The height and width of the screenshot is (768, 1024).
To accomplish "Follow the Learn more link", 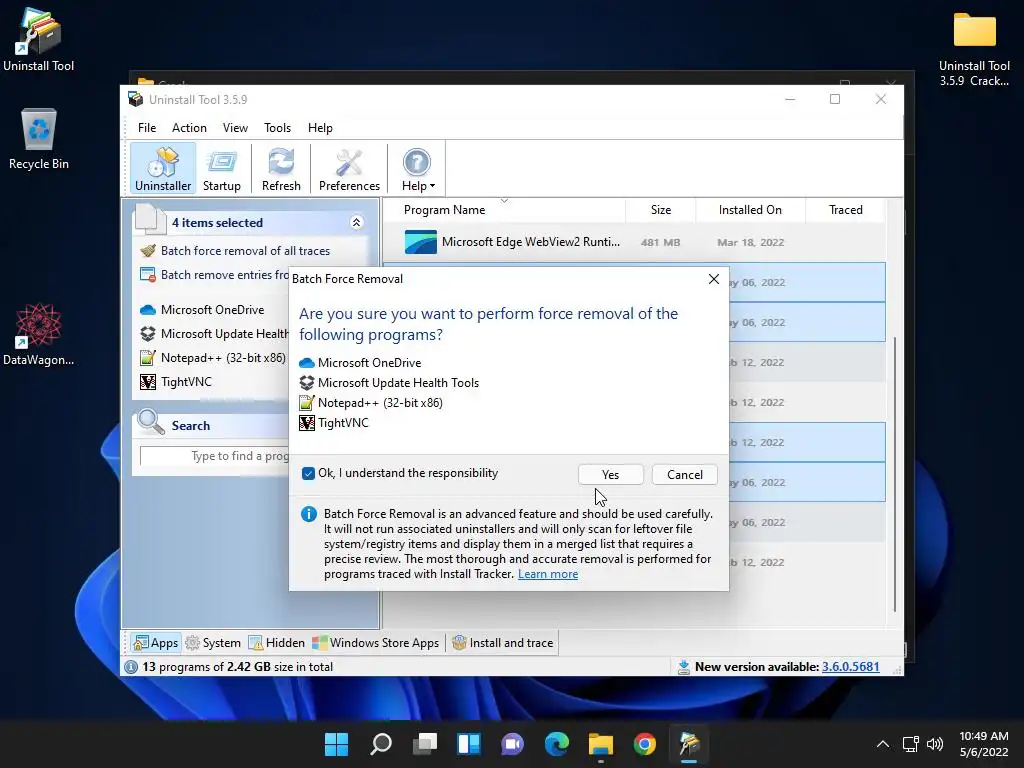I will (548, 574).
